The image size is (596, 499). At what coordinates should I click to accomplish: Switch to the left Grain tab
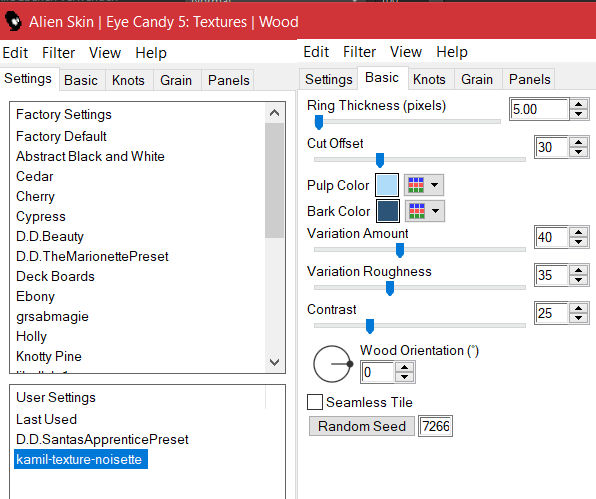pos(176,80)
